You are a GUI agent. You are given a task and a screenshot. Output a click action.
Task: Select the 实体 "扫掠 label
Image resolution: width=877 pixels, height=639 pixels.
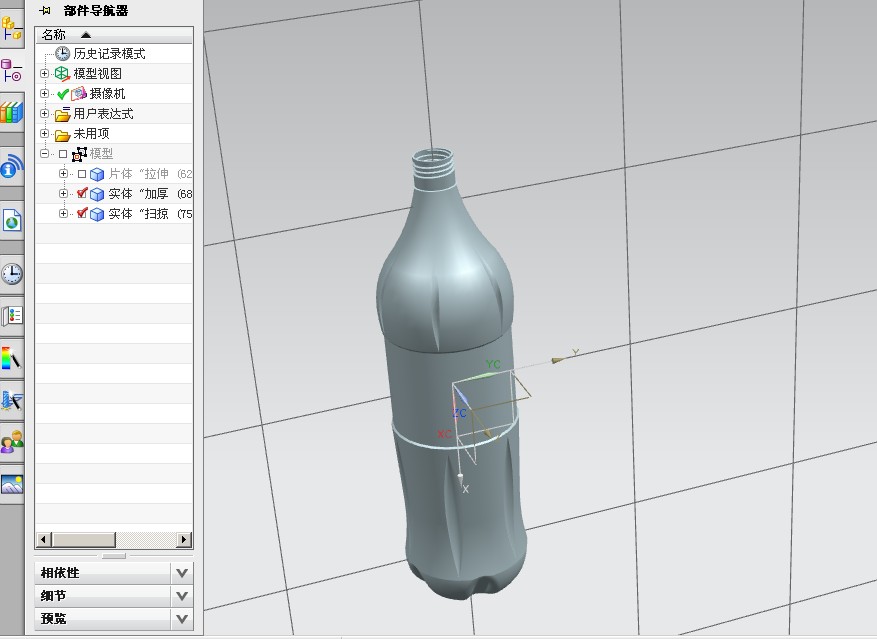click(138, 214)
